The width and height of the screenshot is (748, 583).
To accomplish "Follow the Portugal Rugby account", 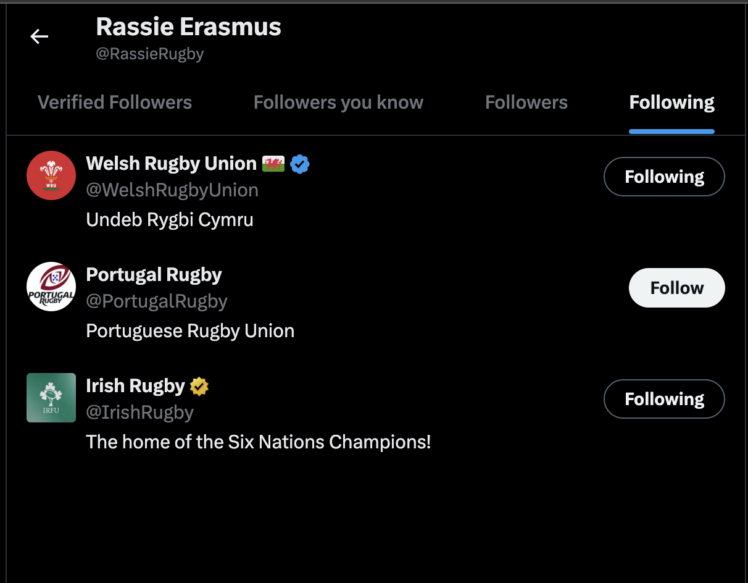I will (x=676, y=288).
